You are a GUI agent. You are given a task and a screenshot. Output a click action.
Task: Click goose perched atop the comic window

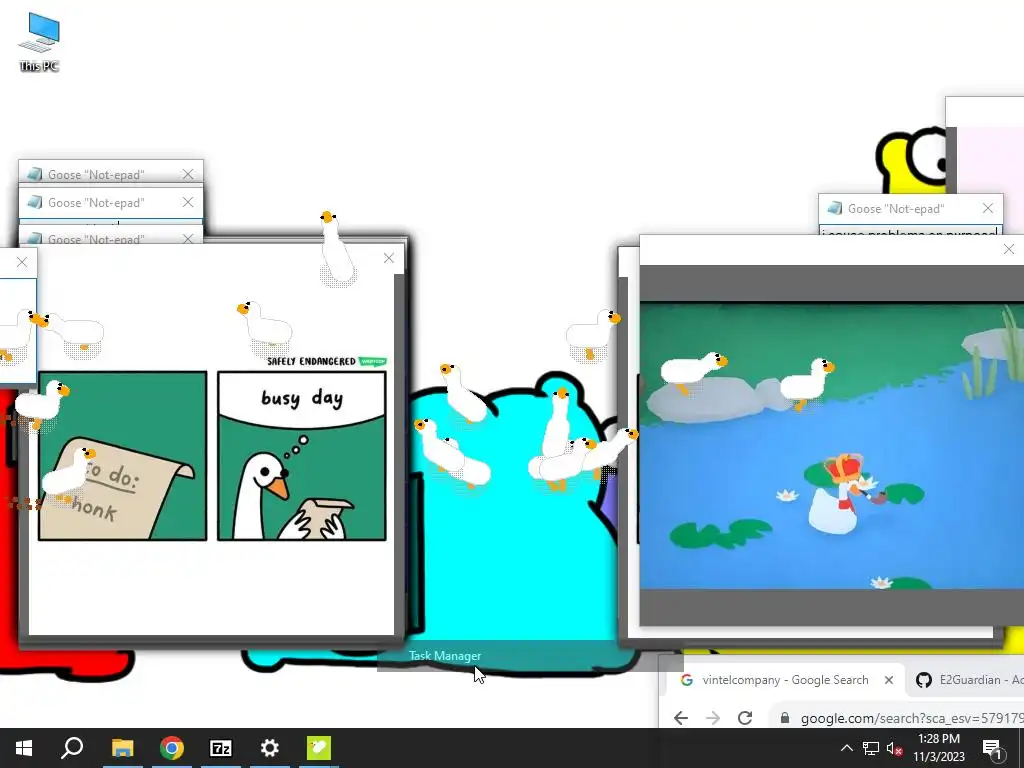click(336, 249)
